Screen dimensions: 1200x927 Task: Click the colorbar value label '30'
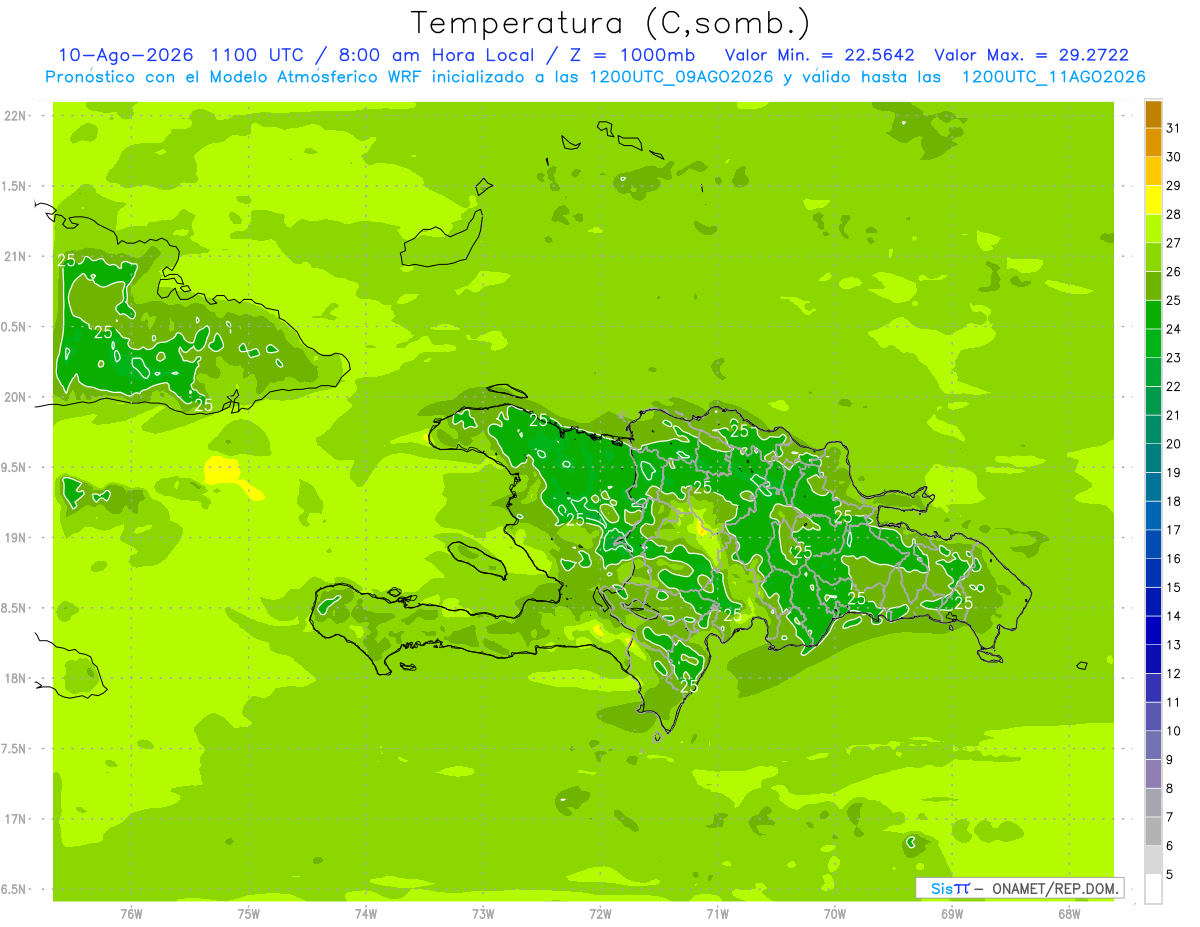click(1174, 157)
